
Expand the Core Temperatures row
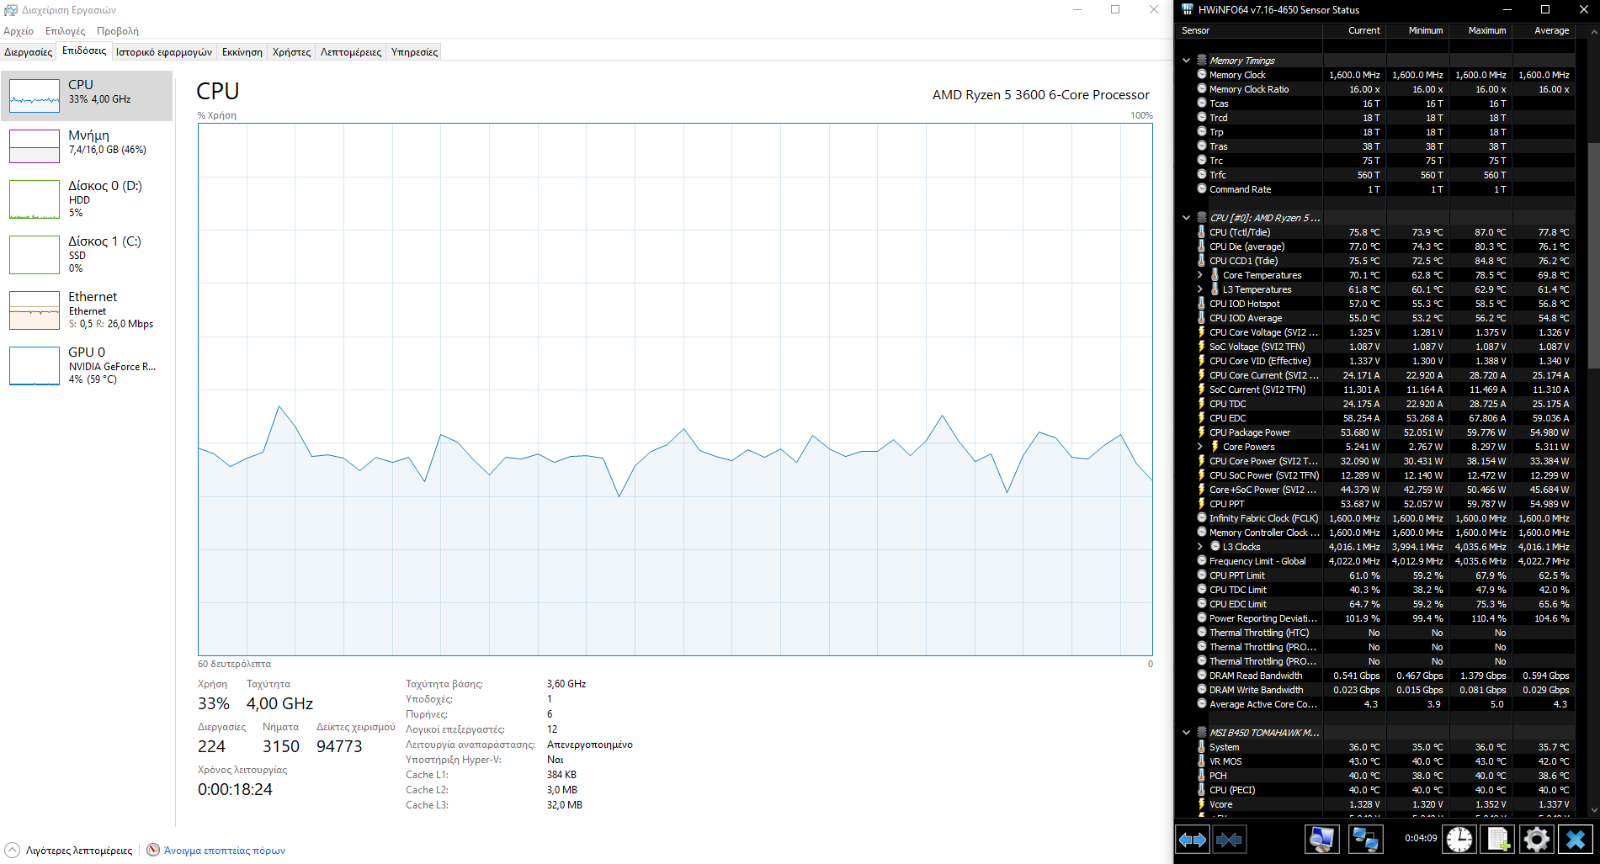pos(1200,275)
